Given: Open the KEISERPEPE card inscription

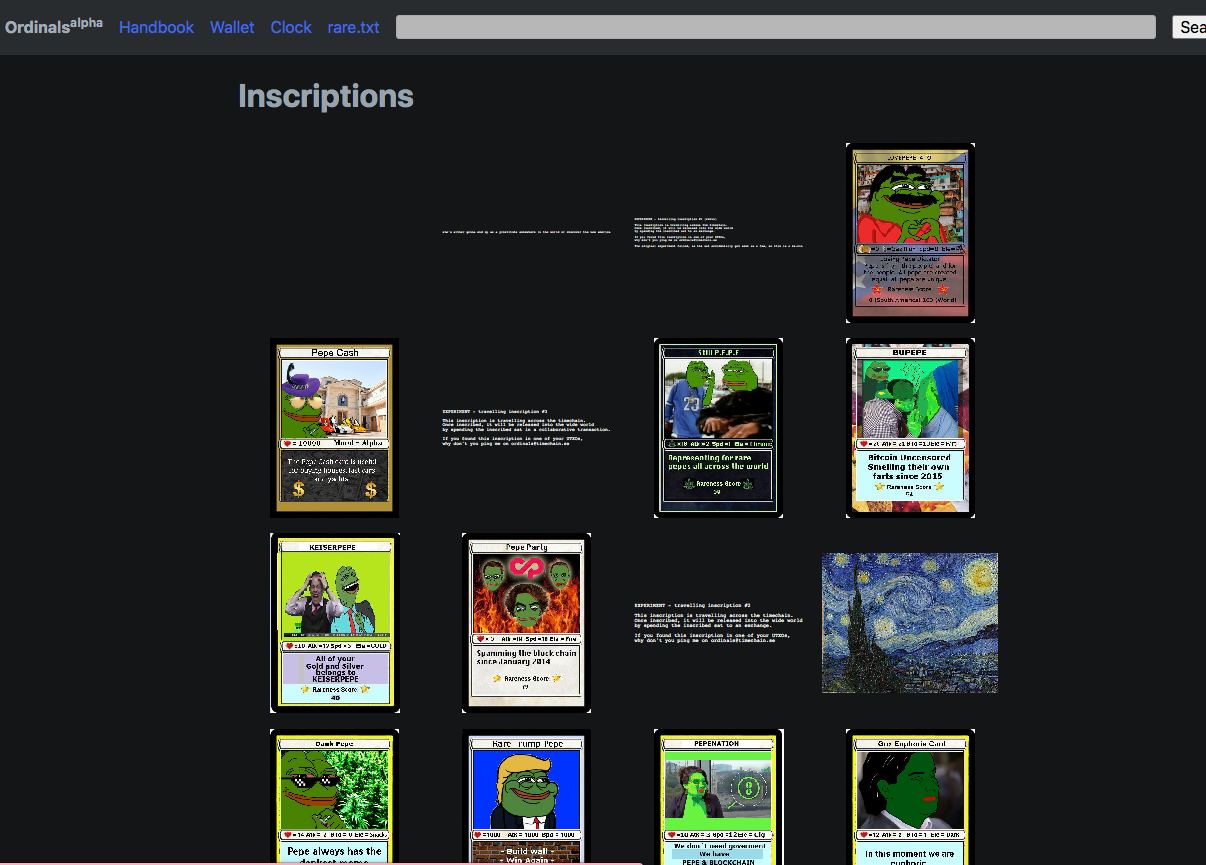Looking at the screenshot, I should pos(334,623).
